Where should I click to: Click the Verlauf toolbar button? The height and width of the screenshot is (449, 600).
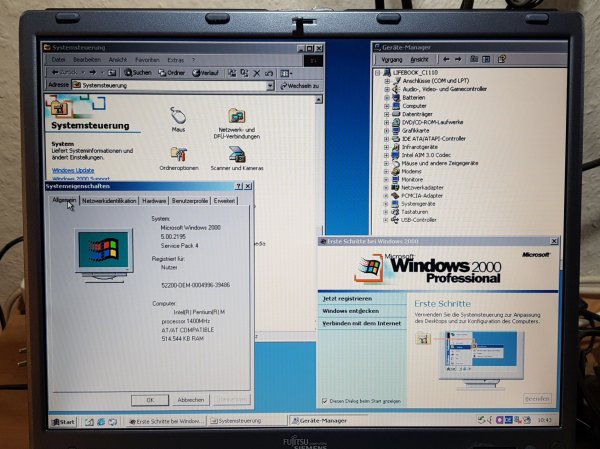point(205,72)
